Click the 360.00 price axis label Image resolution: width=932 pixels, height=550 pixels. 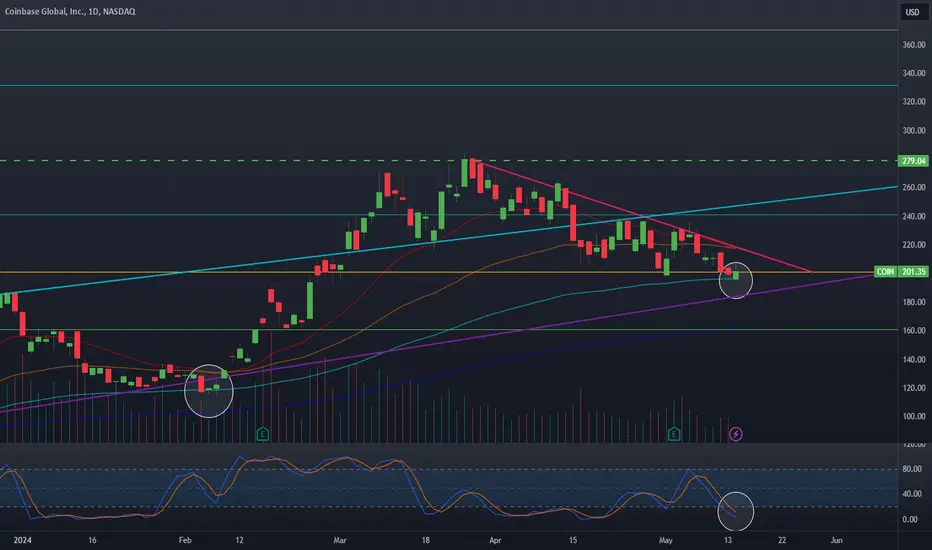pos(914,45)
